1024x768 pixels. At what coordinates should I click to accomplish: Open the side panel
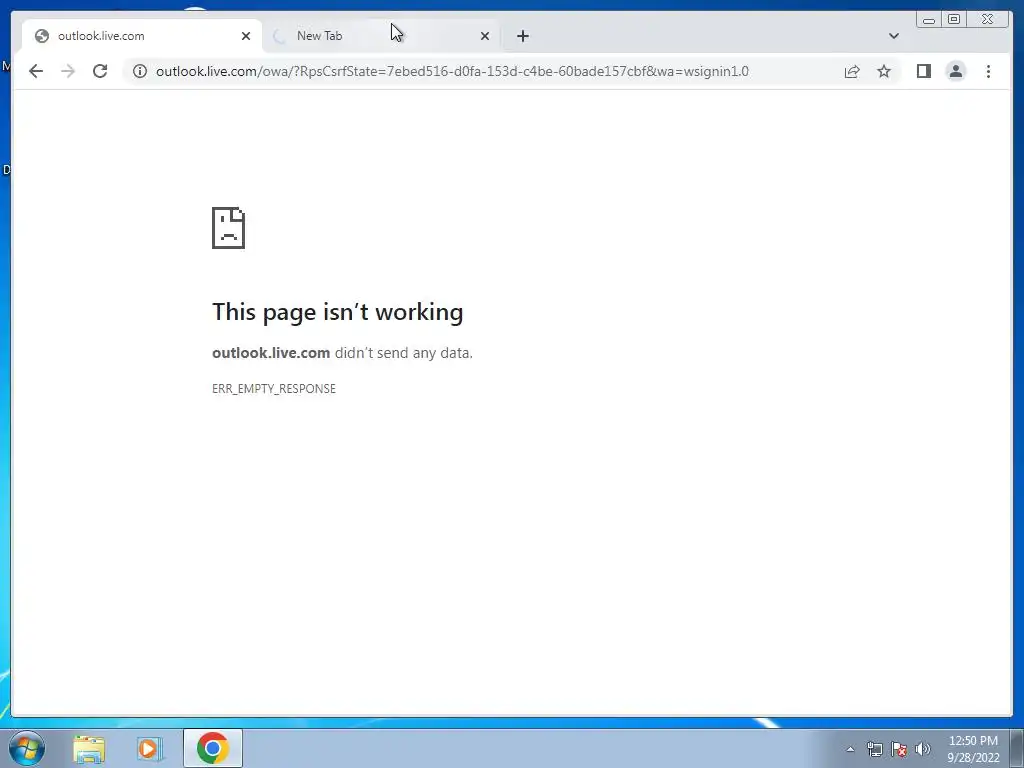pyautogui.click(x=923, y=71)
